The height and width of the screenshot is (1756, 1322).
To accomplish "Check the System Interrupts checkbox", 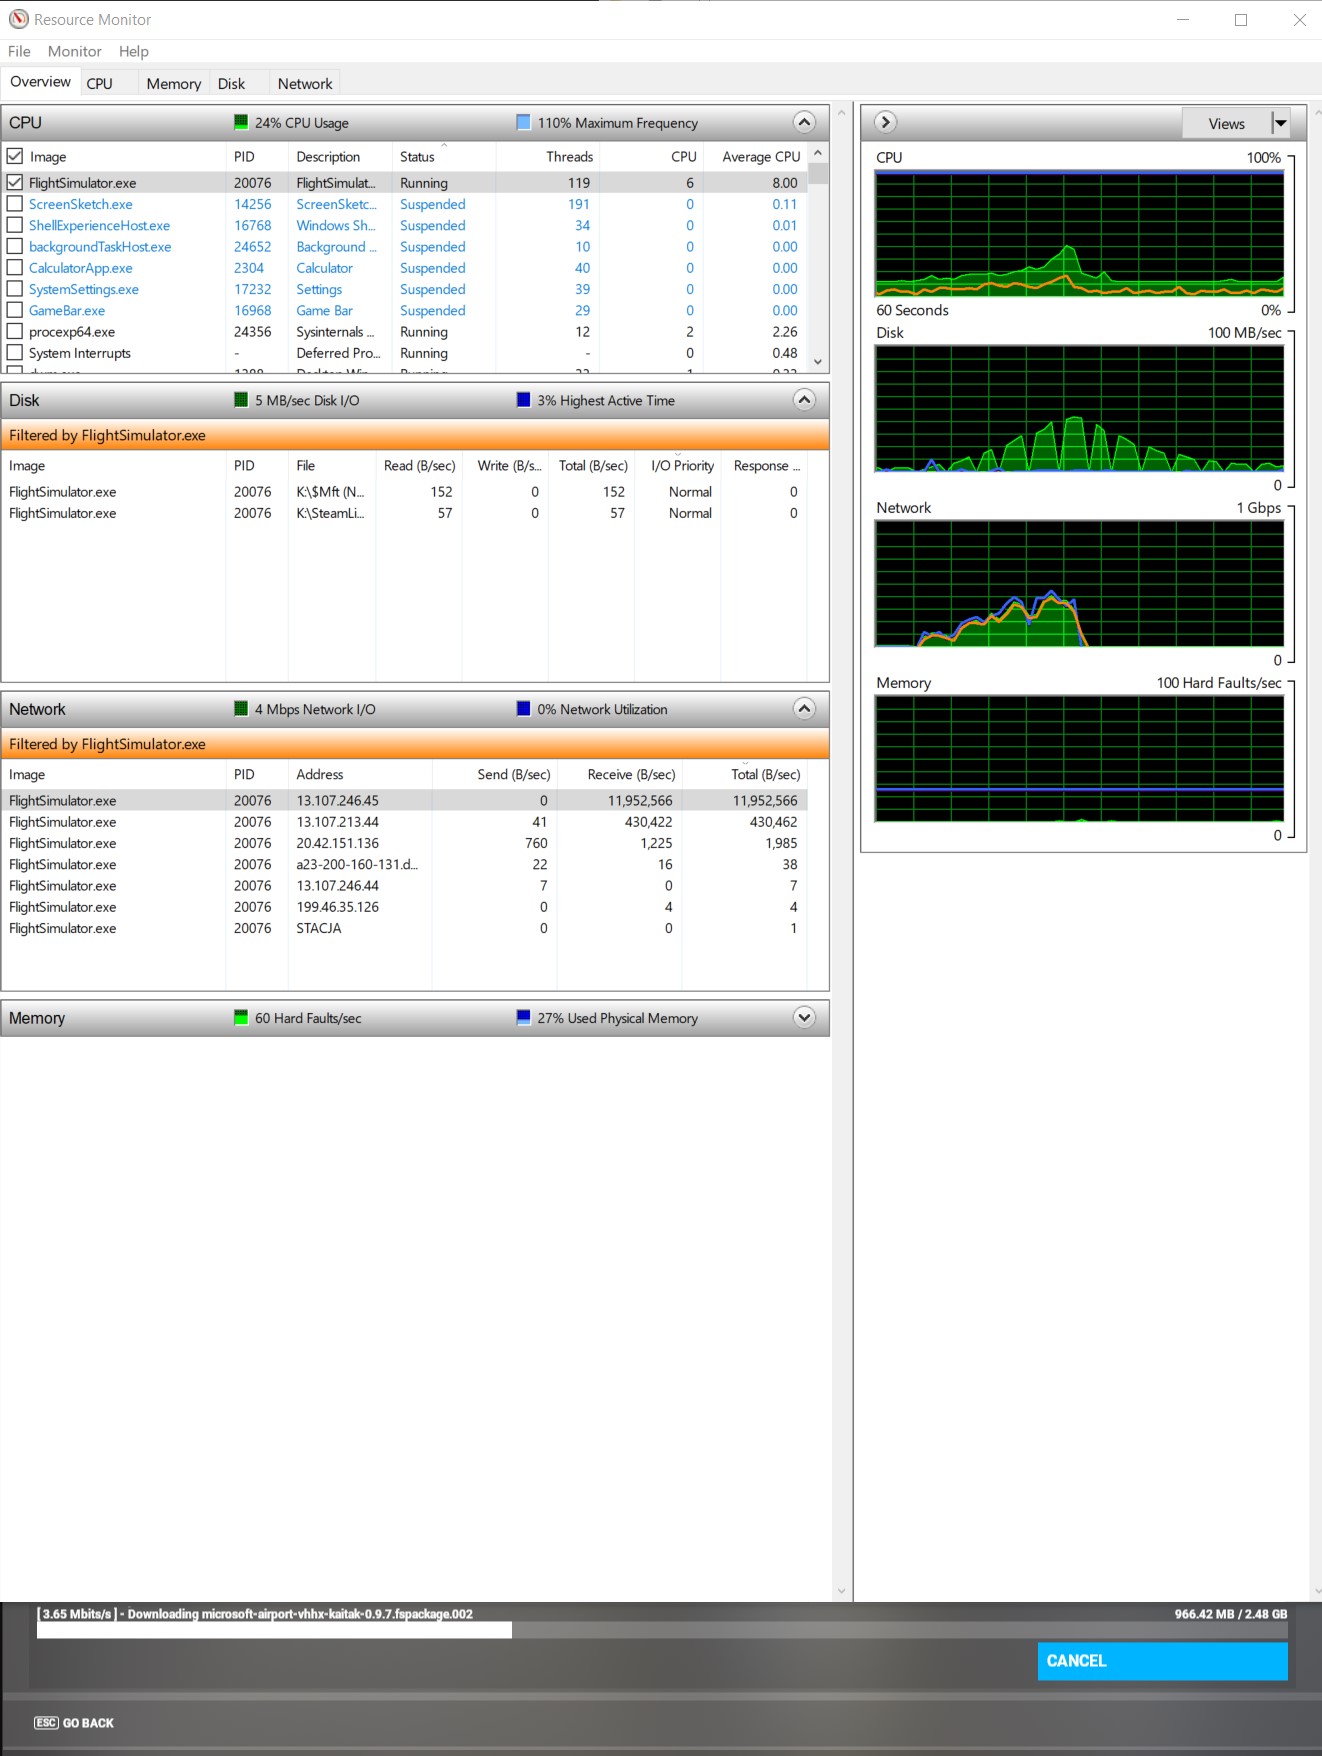I will pyautogui.click(x=15, y=353).
